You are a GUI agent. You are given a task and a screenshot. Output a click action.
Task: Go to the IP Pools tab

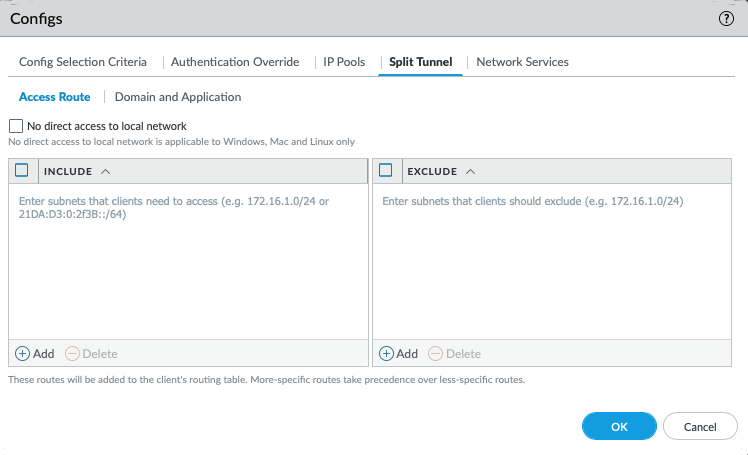pyautogui.click(x=344, y=62)
